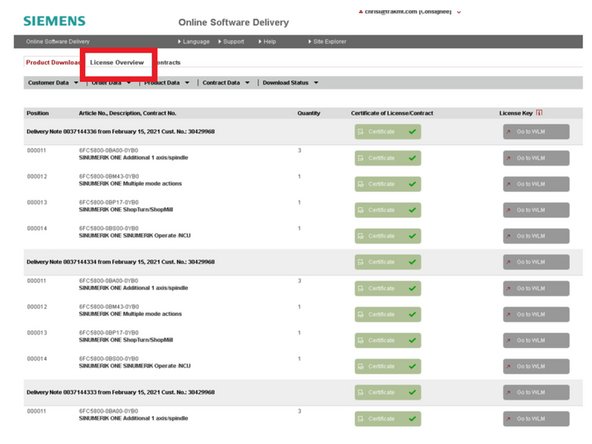Click the Siemens logo
Viewport: 592px width, 444px height.
[x=54, y=21]
